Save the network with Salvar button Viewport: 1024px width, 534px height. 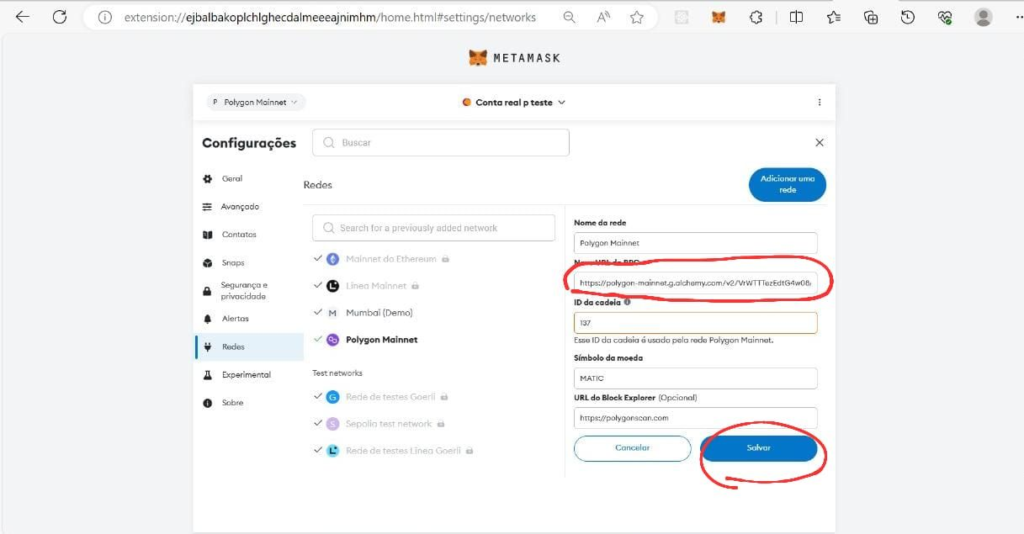click(758, 448)
